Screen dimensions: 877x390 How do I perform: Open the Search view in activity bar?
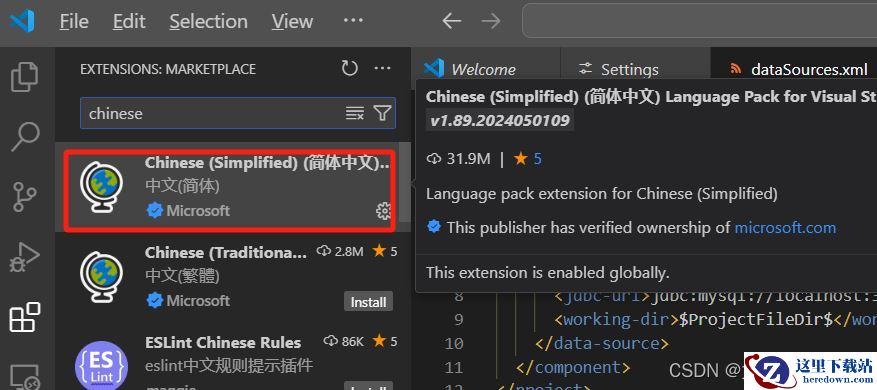pyautogui.click(x=24, y=137)
